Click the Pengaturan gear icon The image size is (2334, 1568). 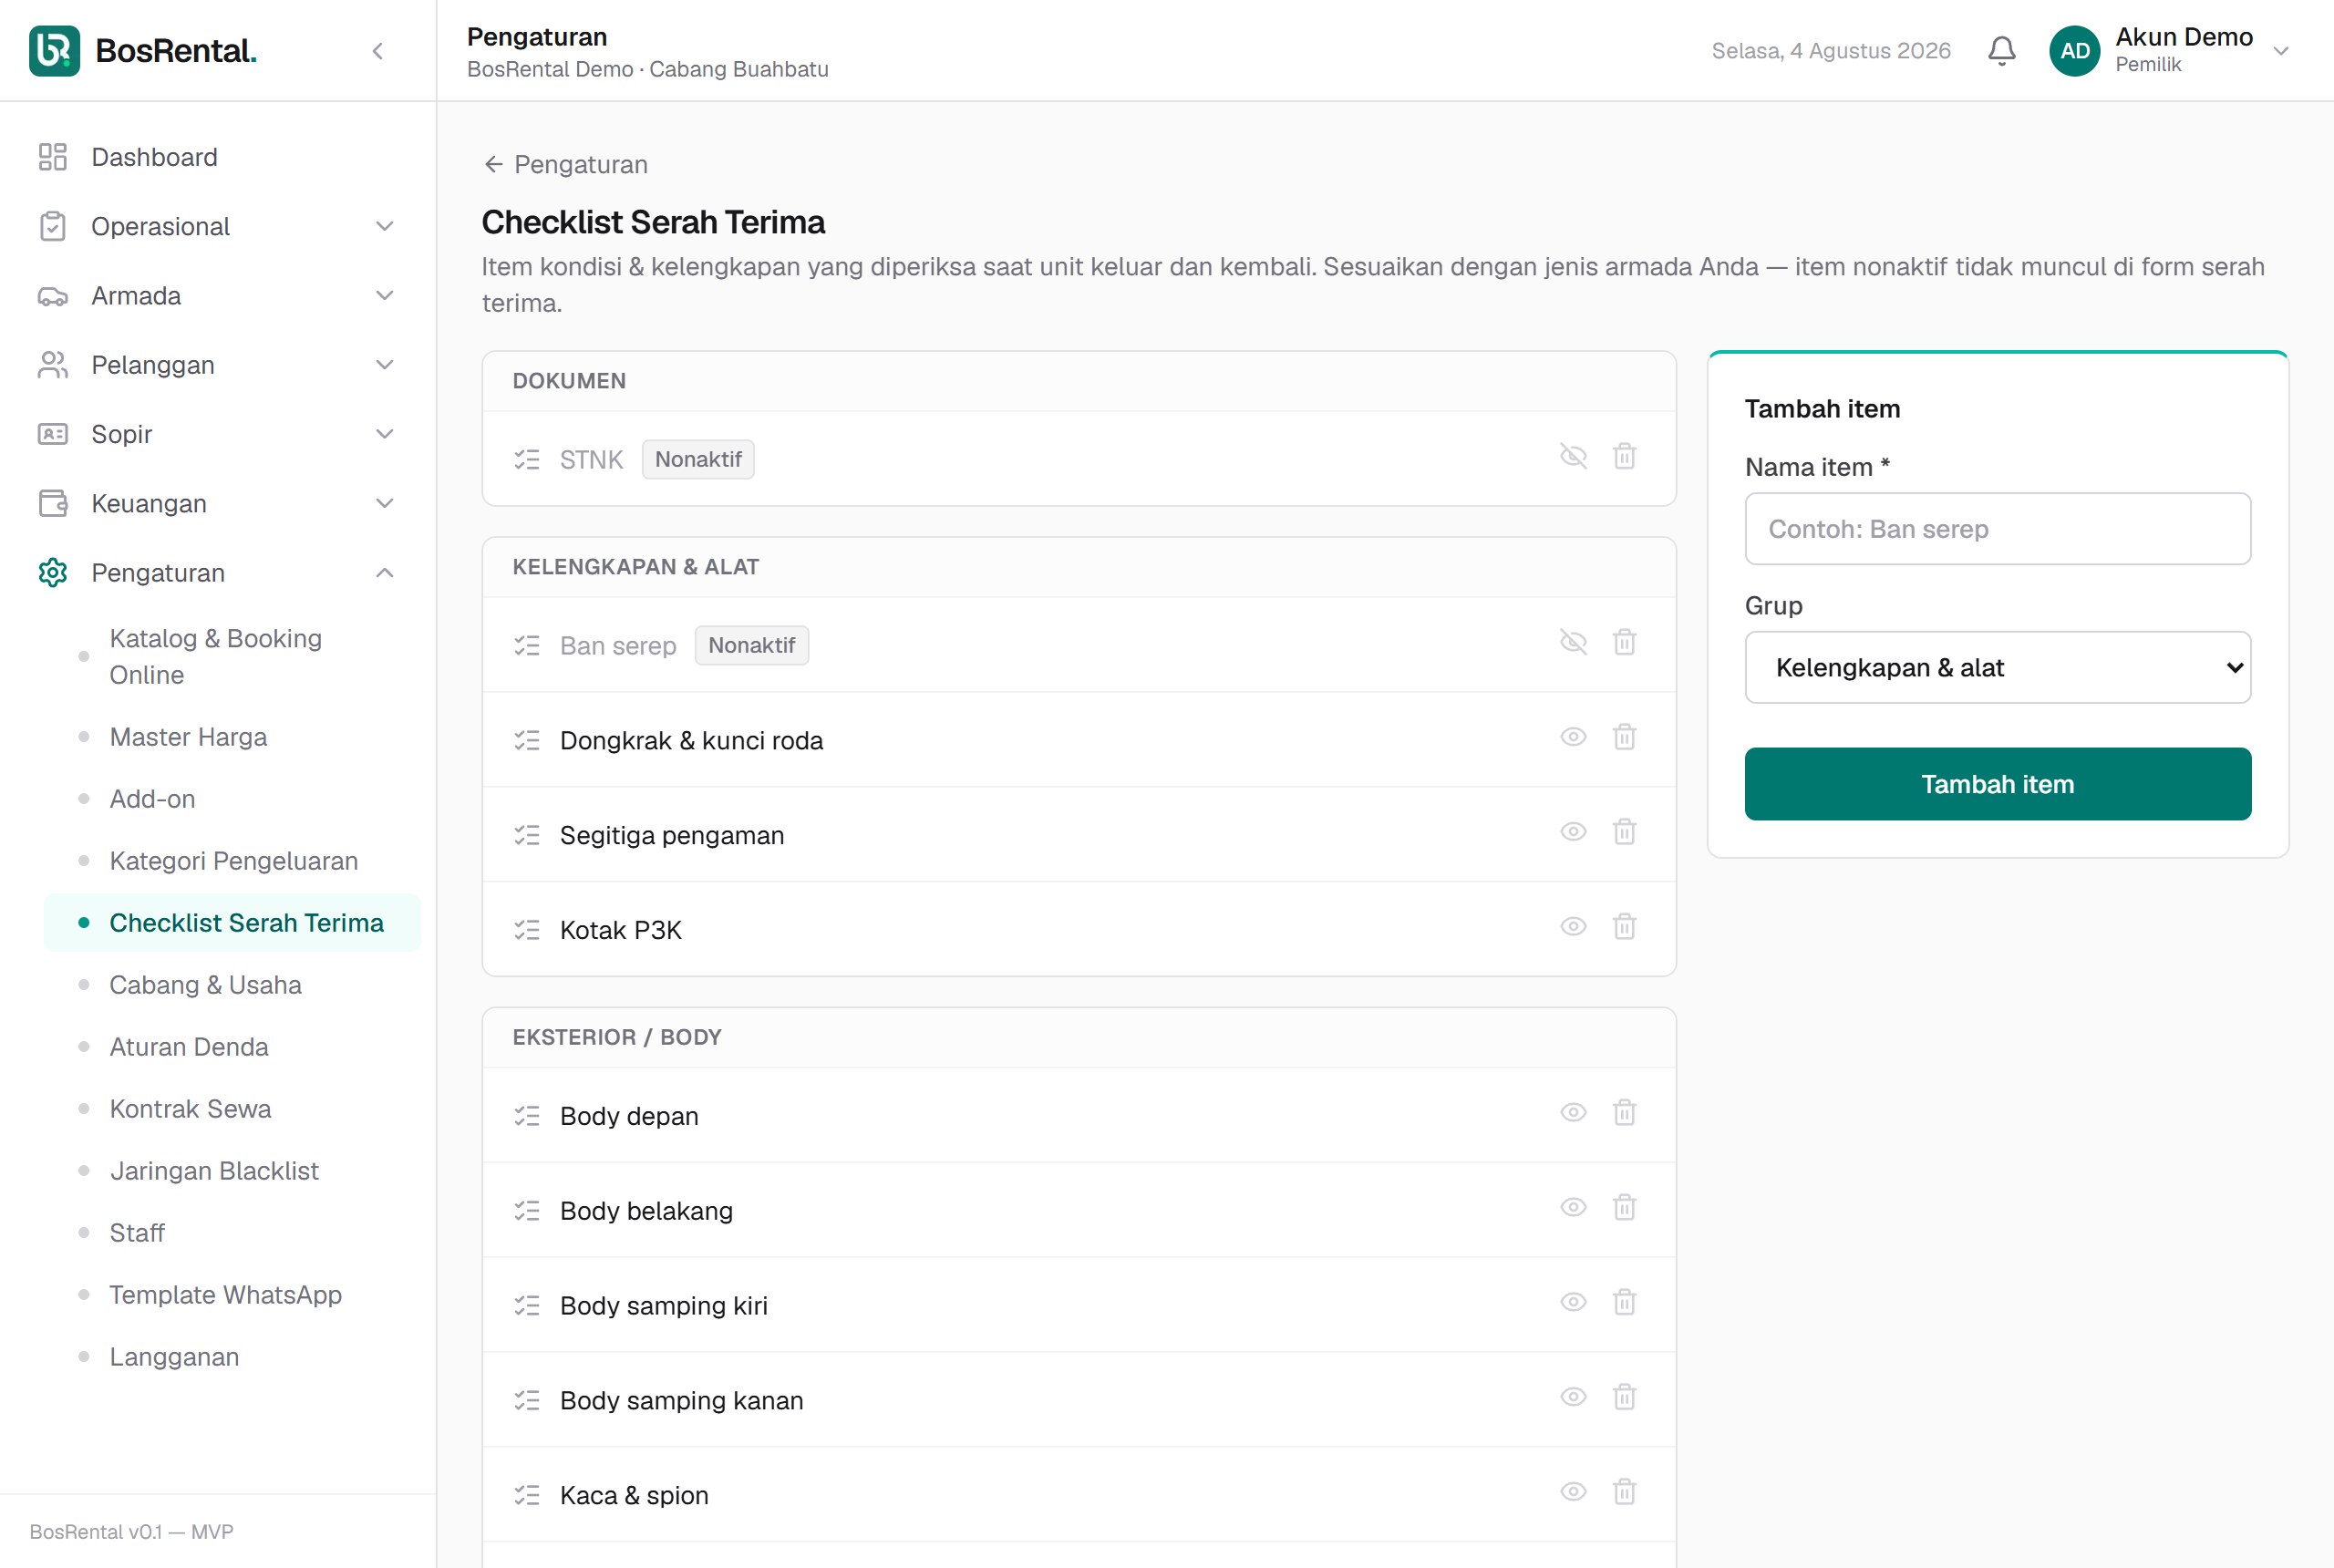[53, 573]
